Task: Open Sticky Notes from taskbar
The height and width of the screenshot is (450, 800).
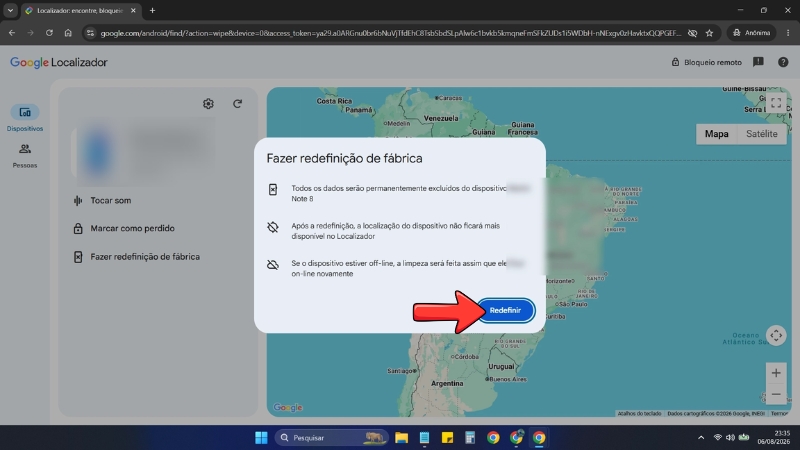Action: pos(447,438)
